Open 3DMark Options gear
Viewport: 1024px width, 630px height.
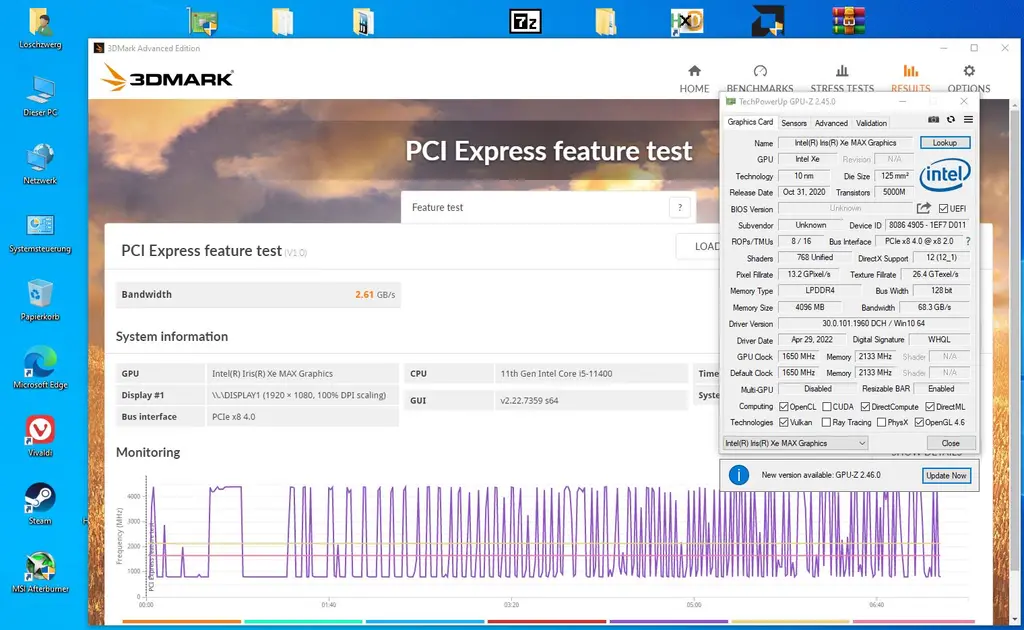tap(968, 78)
